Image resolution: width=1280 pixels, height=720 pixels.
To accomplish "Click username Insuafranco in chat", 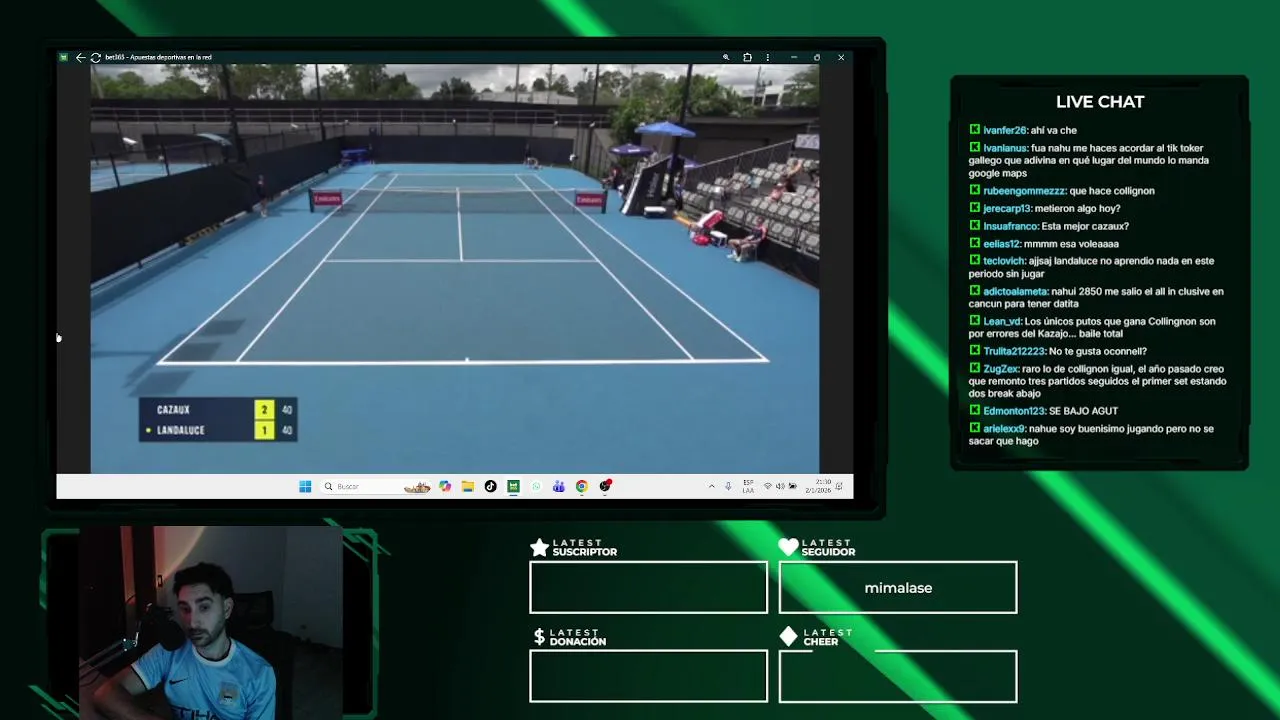I will [1010, 226].
